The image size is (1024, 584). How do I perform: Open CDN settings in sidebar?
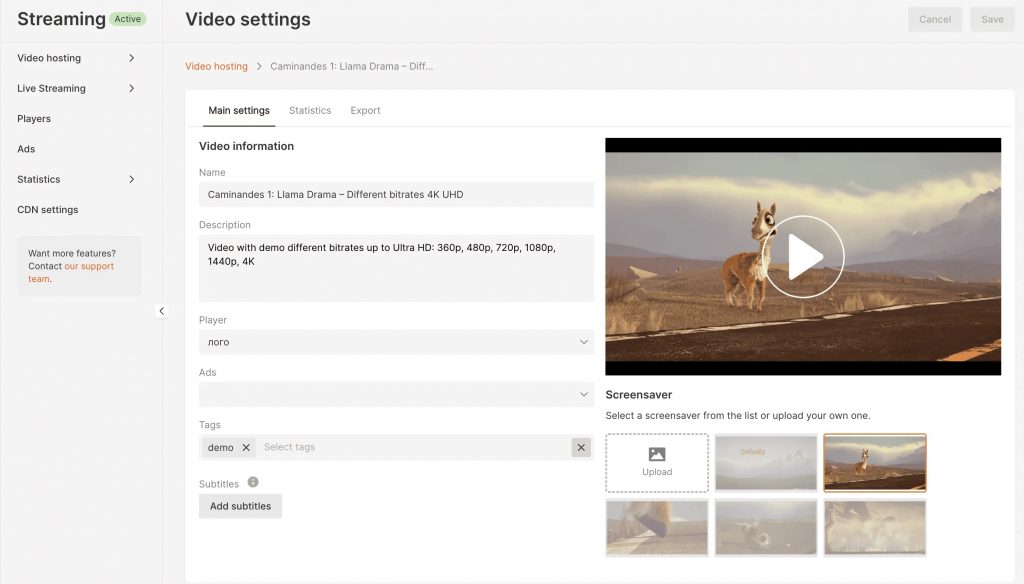[47, 210]
